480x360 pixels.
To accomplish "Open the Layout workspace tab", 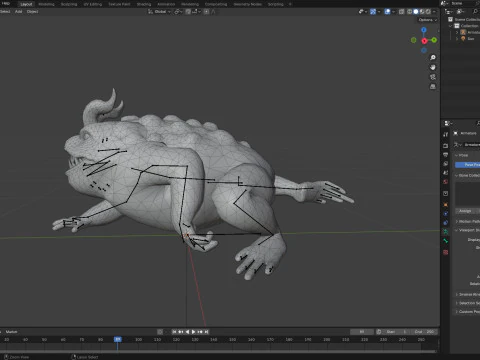I will tap(26, 4).
